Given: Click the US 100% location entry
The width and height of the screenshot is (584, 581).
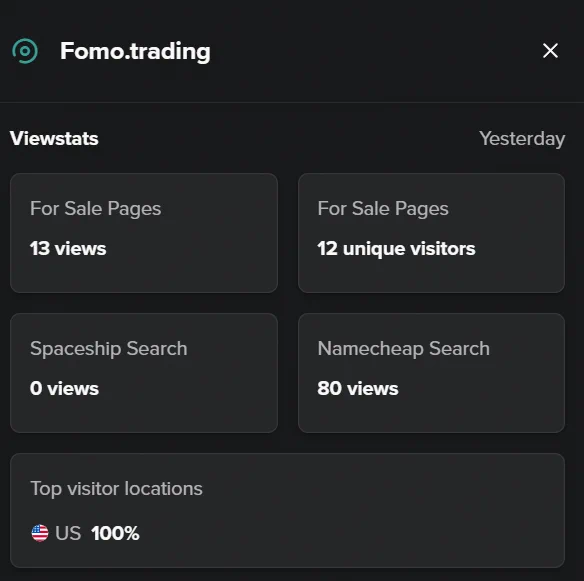Looking at the screenshot, I should tap(85, 533).
